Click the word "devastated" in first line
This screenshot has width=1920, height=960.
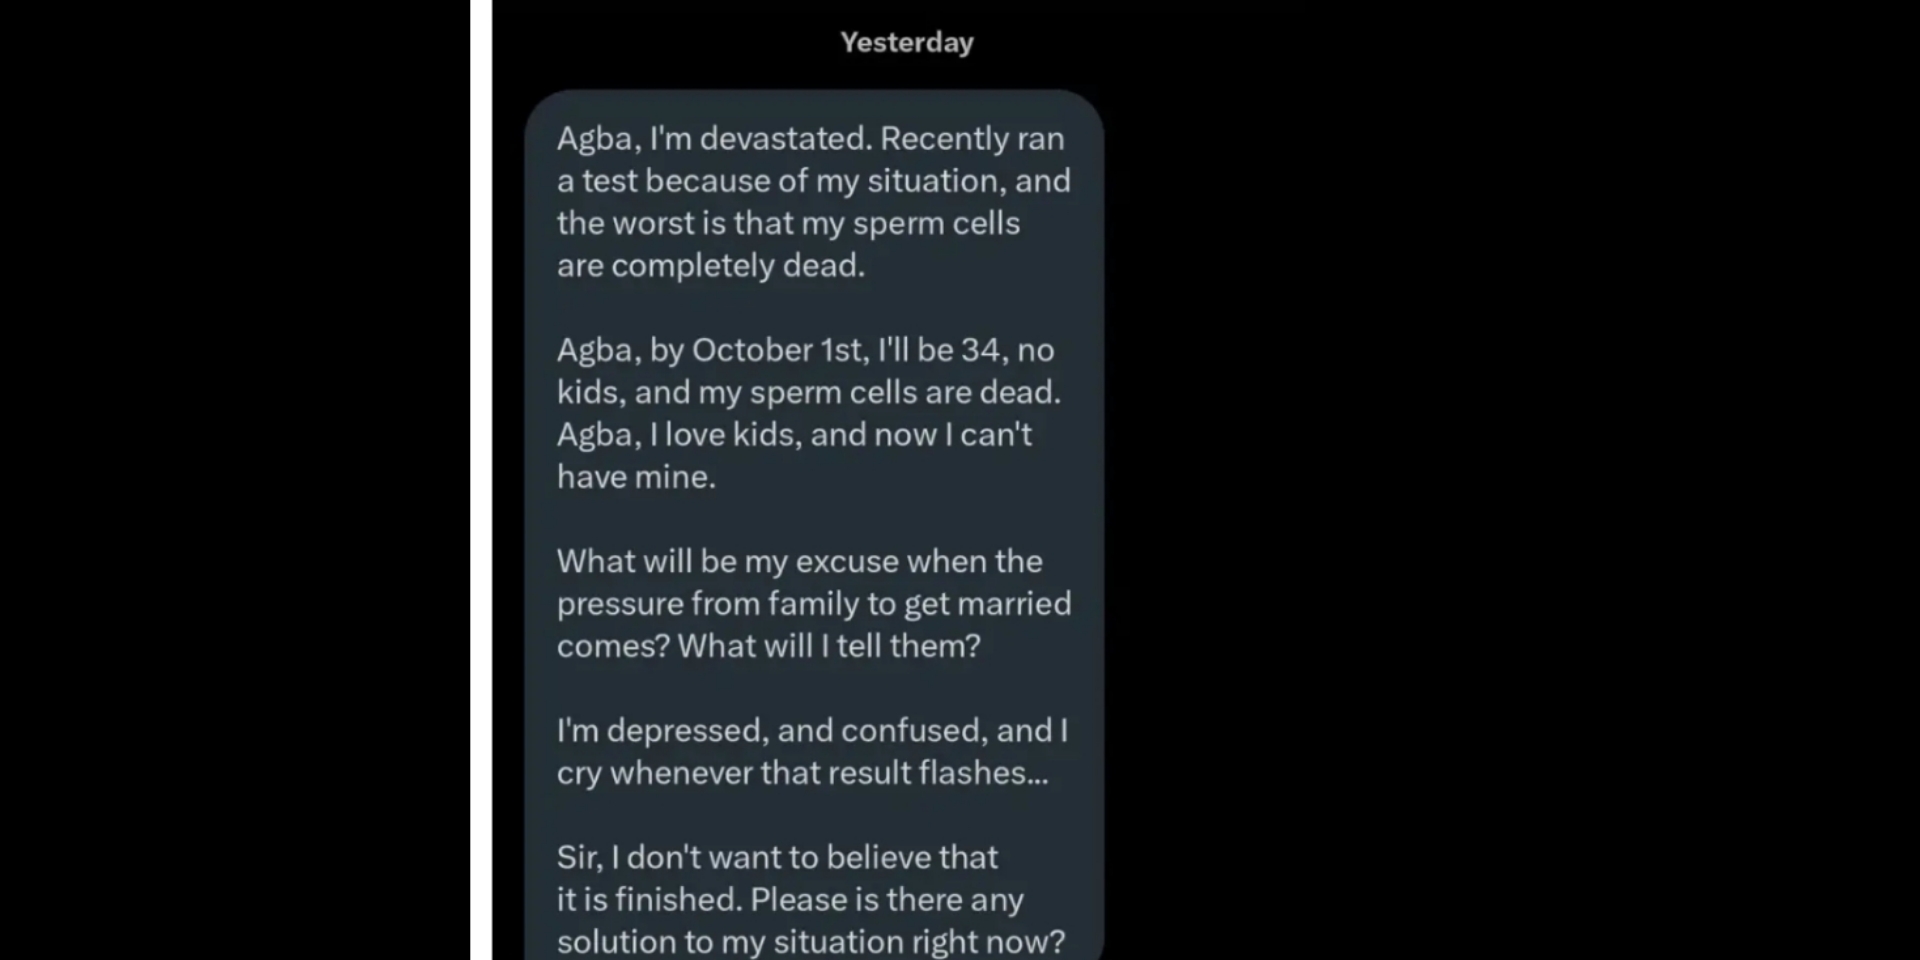785,138
